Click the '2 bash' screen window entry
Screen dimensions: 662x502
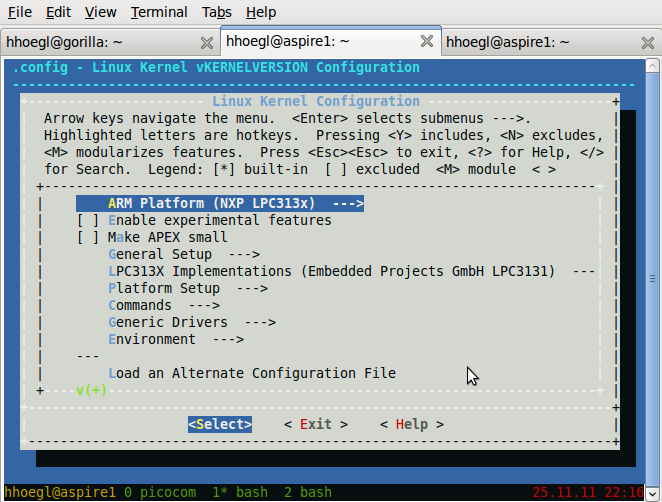point(308,493)
